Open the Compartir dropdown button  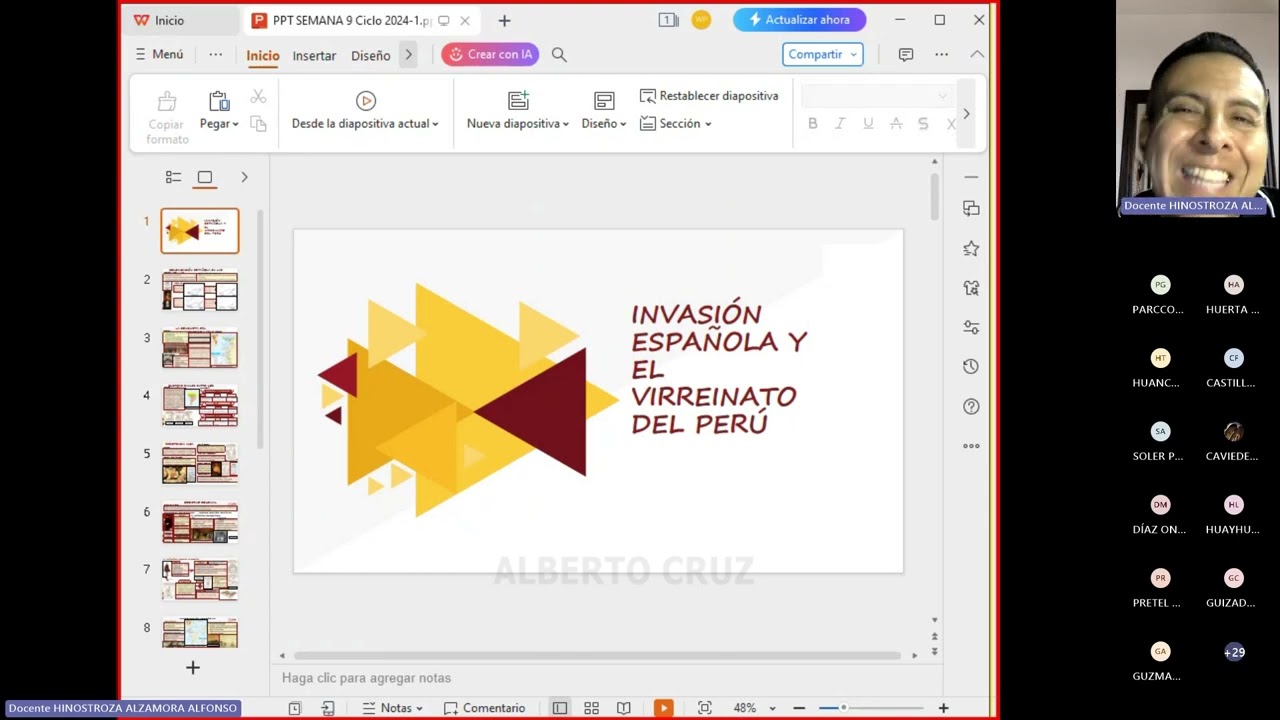point(823,55)
